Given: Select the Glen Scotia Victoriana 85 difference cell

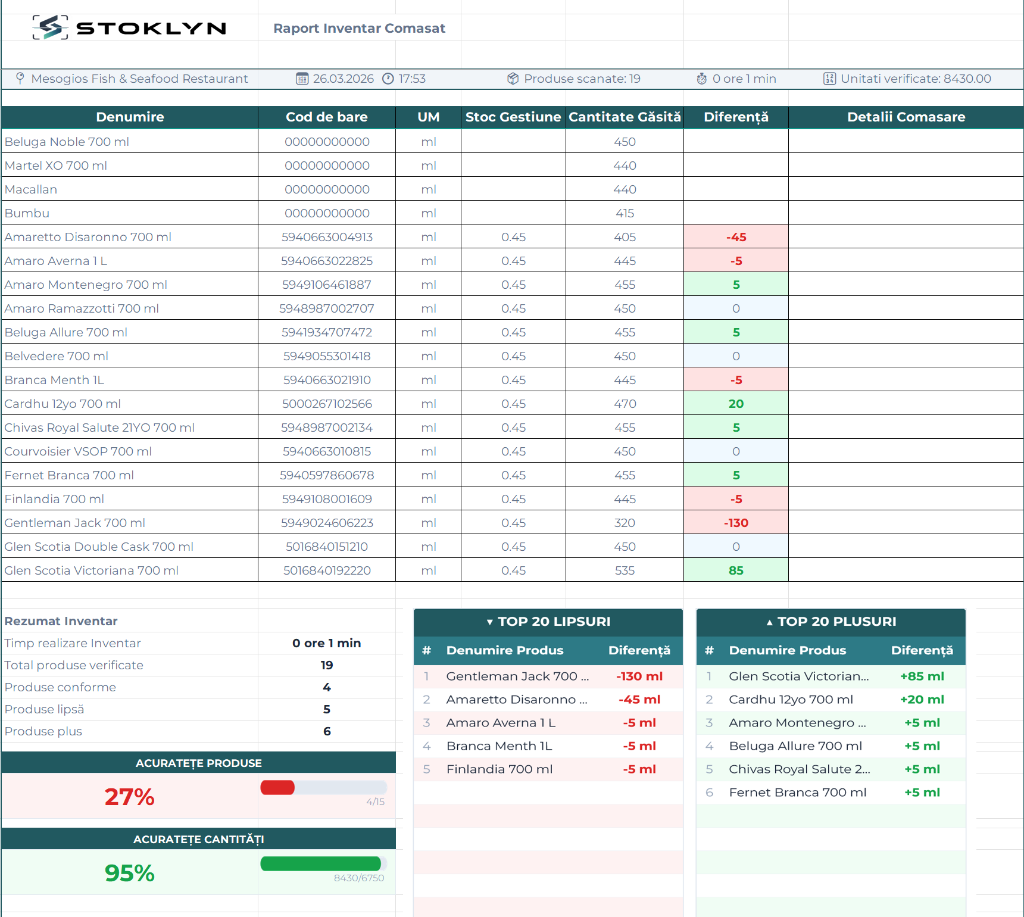Looking at the screenshot, I should [736, 570].
